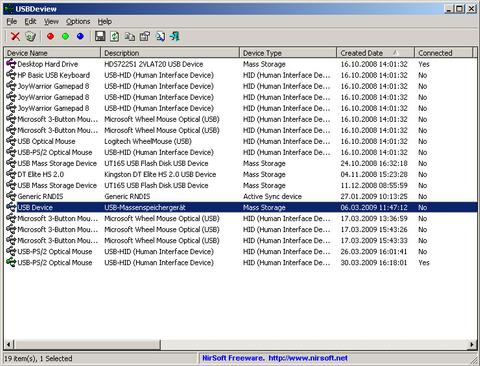Click the green circle enable devices icon
480x366 pixels.
(65, 36)
